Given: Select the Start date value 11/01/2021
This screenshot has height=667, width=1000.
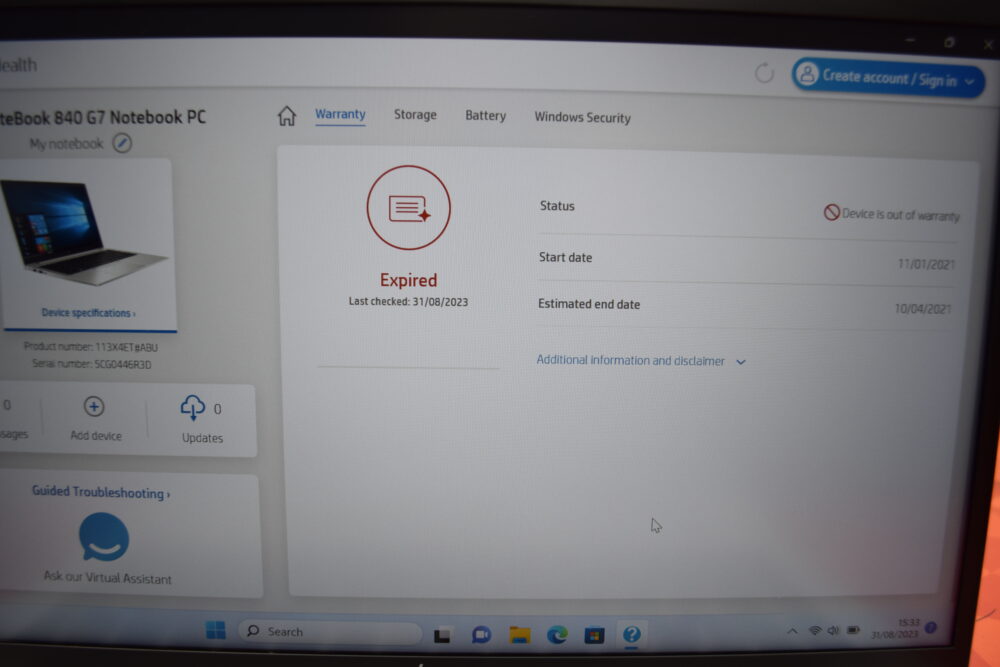Looking at the screenshot, I should 926,264.
